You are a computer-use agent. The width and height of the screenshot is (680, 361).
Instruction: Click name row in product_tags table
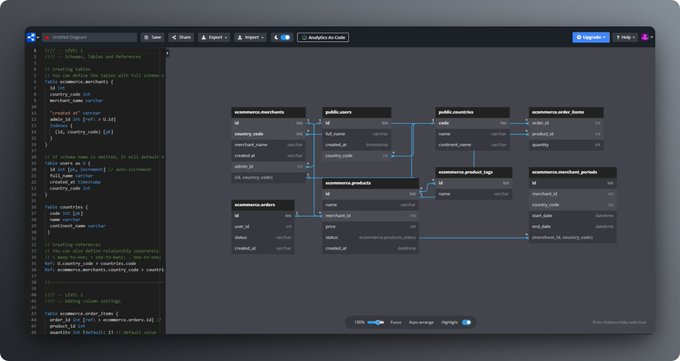point(474,194)
